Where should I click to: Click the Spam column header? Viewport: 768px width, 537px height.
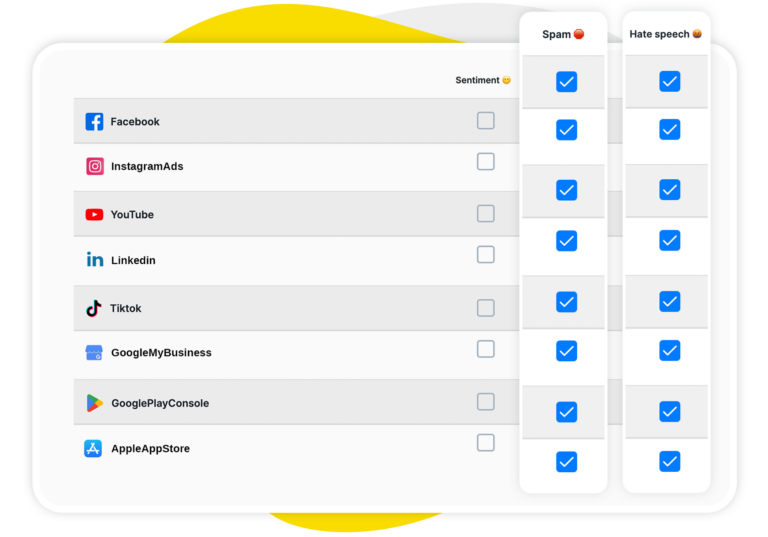tap(563, 34)
